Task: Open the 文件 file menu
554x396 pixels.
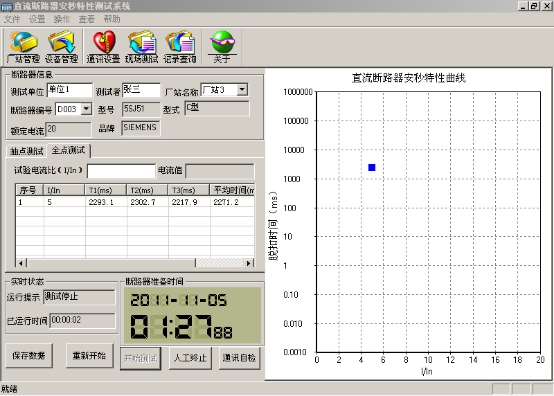Action: pos(12,19)
